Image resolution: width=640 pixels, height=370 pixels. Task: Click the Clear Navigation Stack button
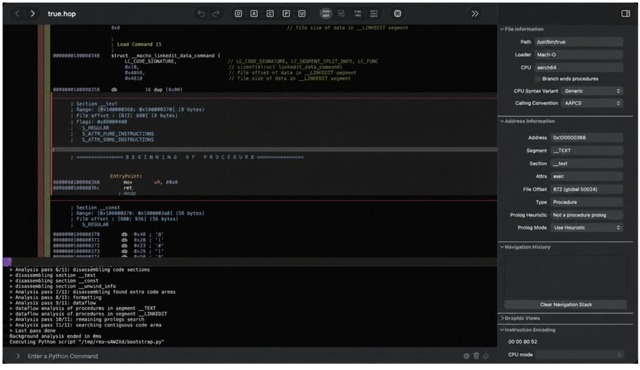pos(565,305)
